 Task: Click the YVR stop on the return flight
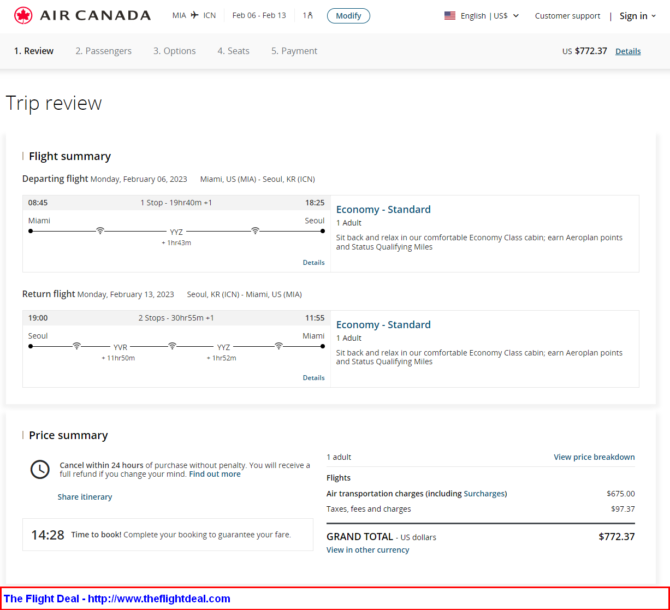point(120,347)
